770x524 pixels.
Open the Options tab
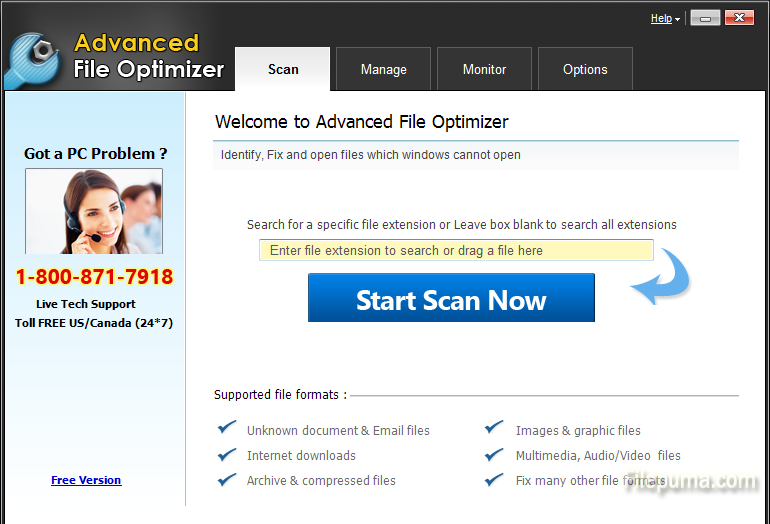pyautogui.click(x=585, y=69)
